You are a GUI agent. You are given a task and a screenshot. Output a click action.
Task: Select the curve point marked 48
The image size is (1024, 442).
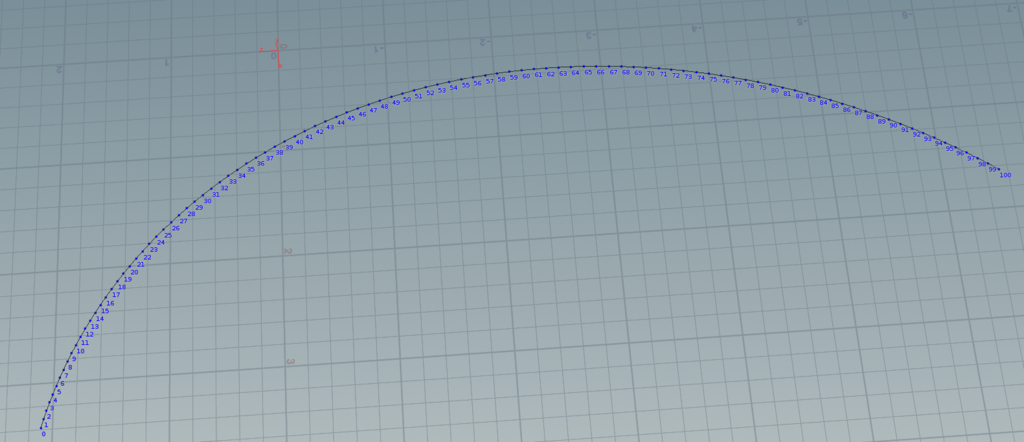[385, 106]
